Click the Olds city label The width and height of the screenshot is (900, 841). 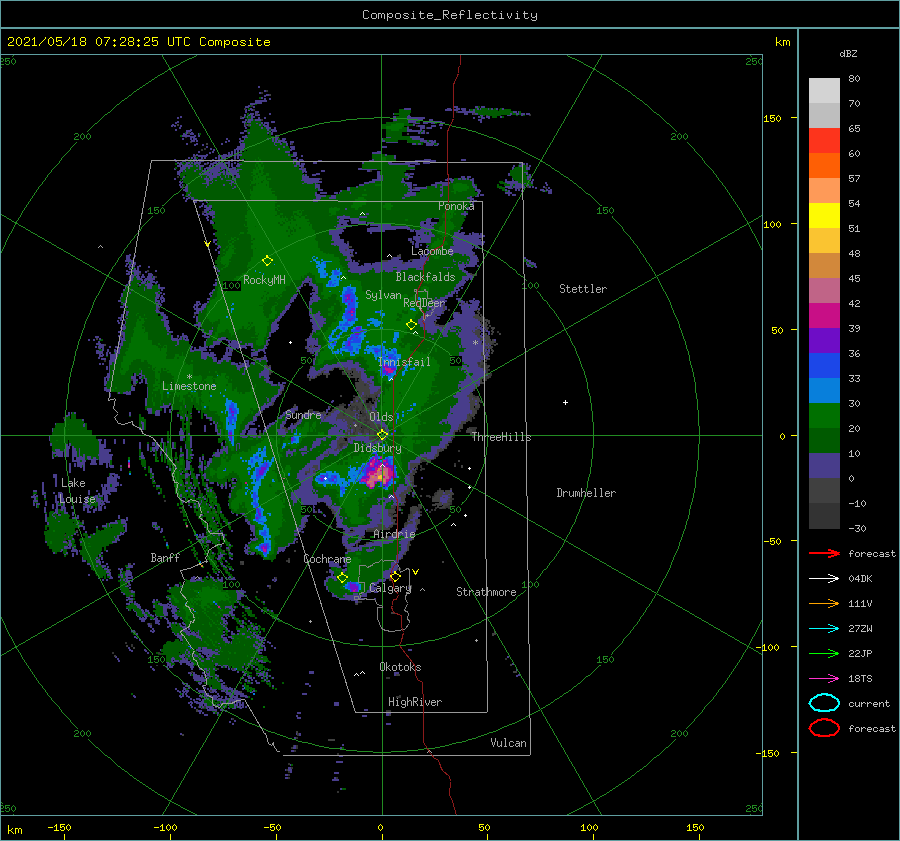pyautogui.click(x=381, y=417)
